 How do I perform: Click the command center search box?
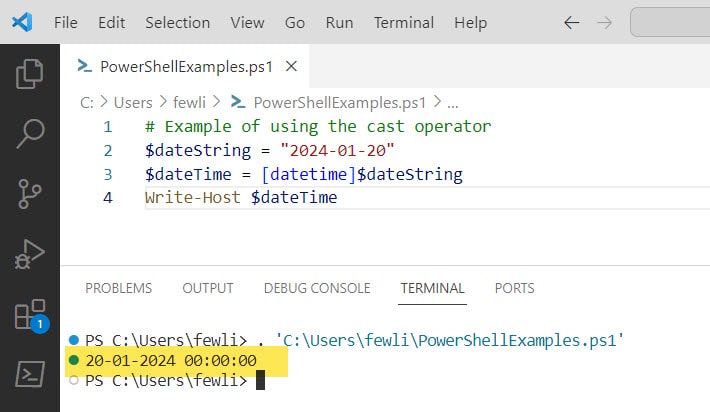[x=670, y=22]
